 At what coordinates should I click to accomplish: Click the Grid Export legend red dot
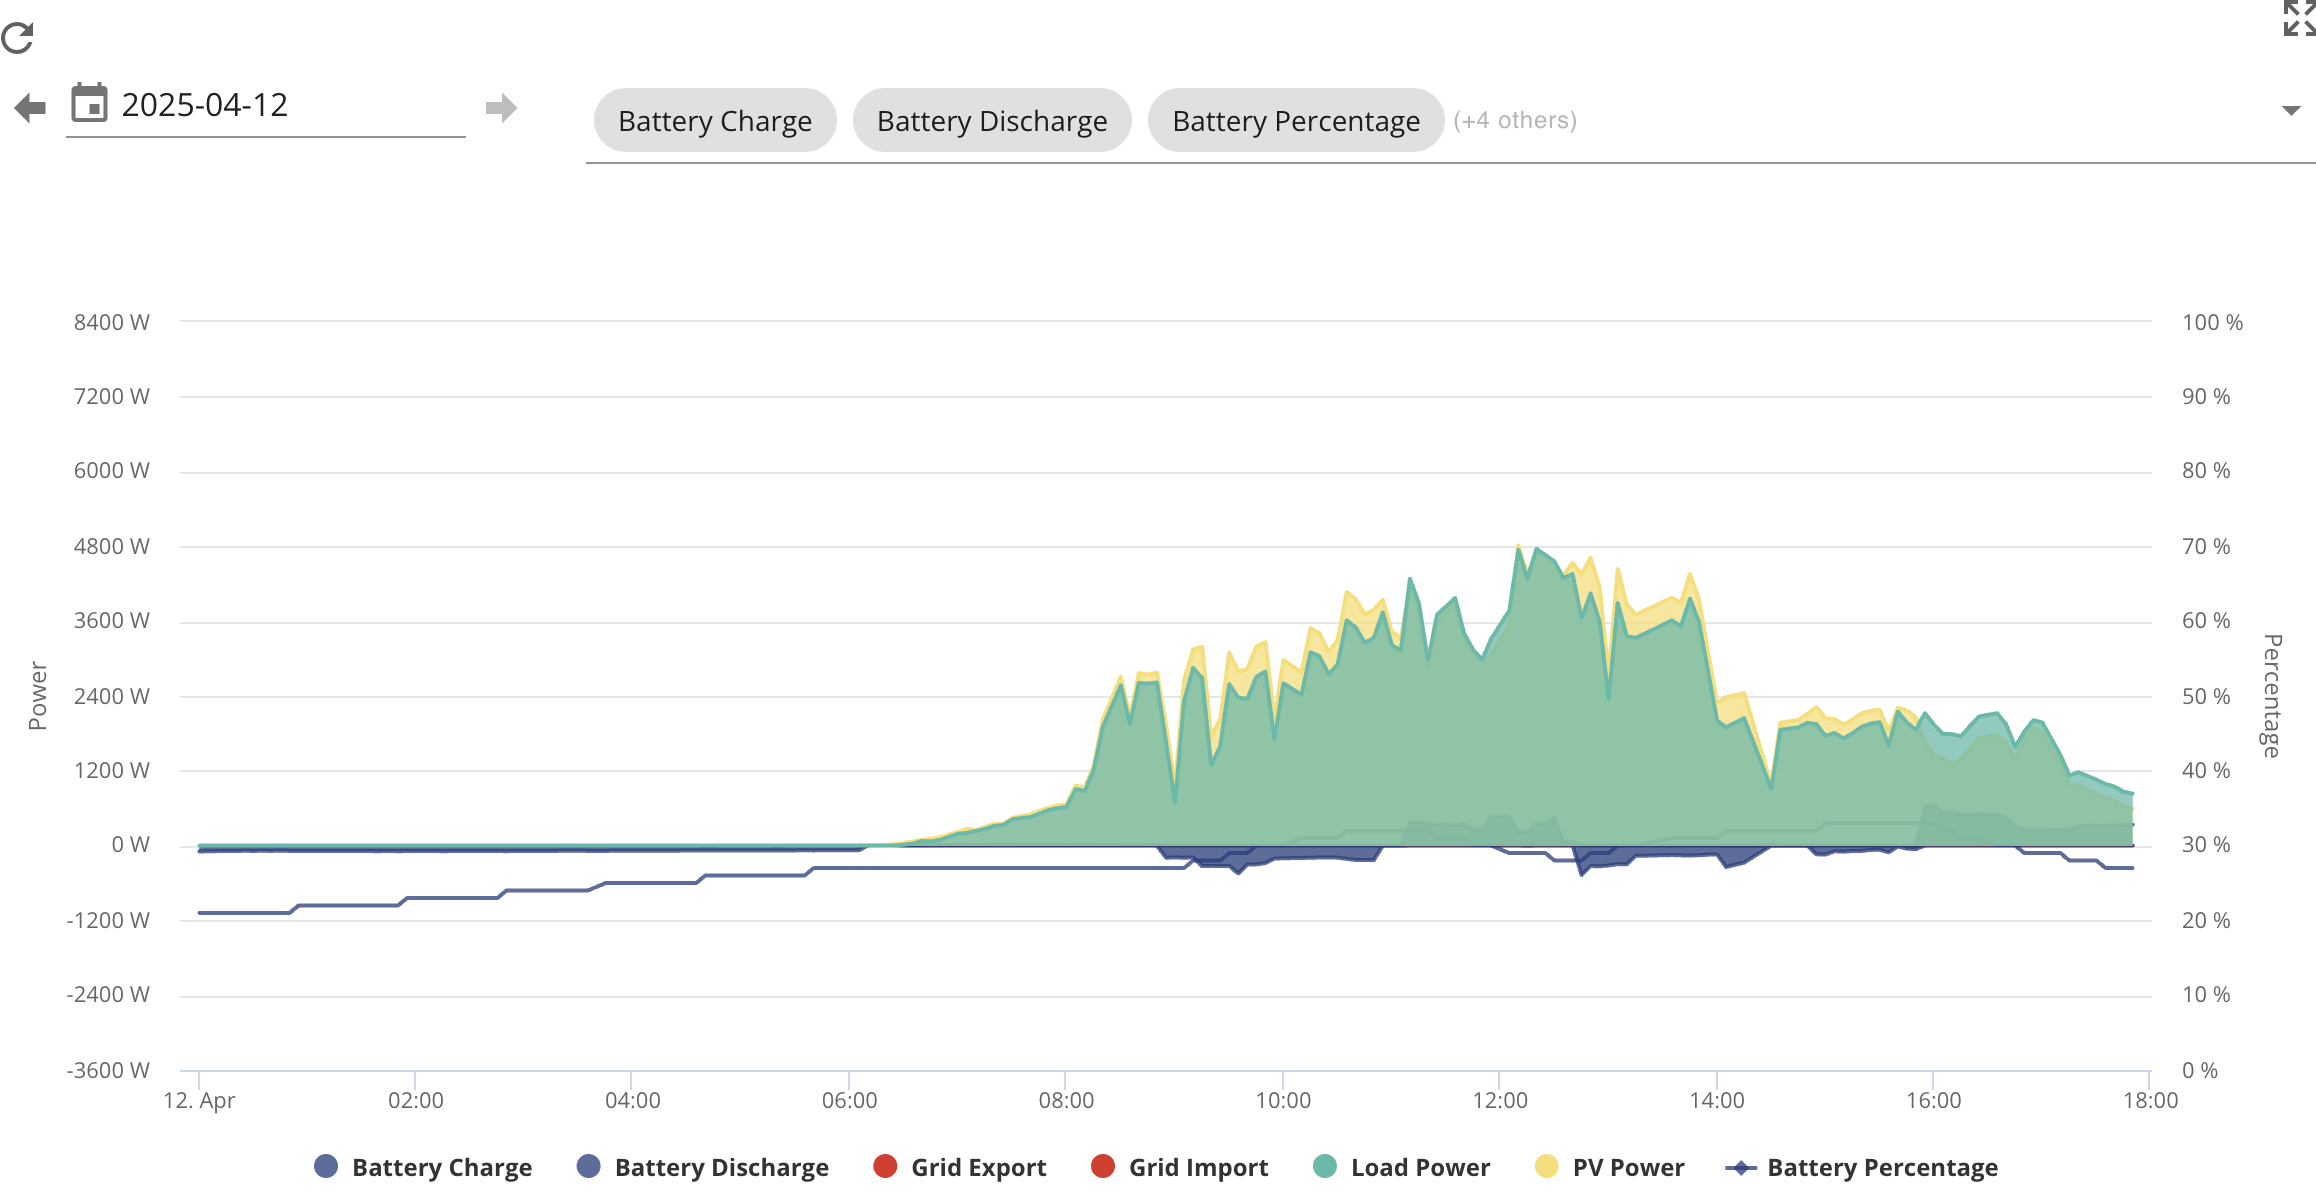(885, 1166)
